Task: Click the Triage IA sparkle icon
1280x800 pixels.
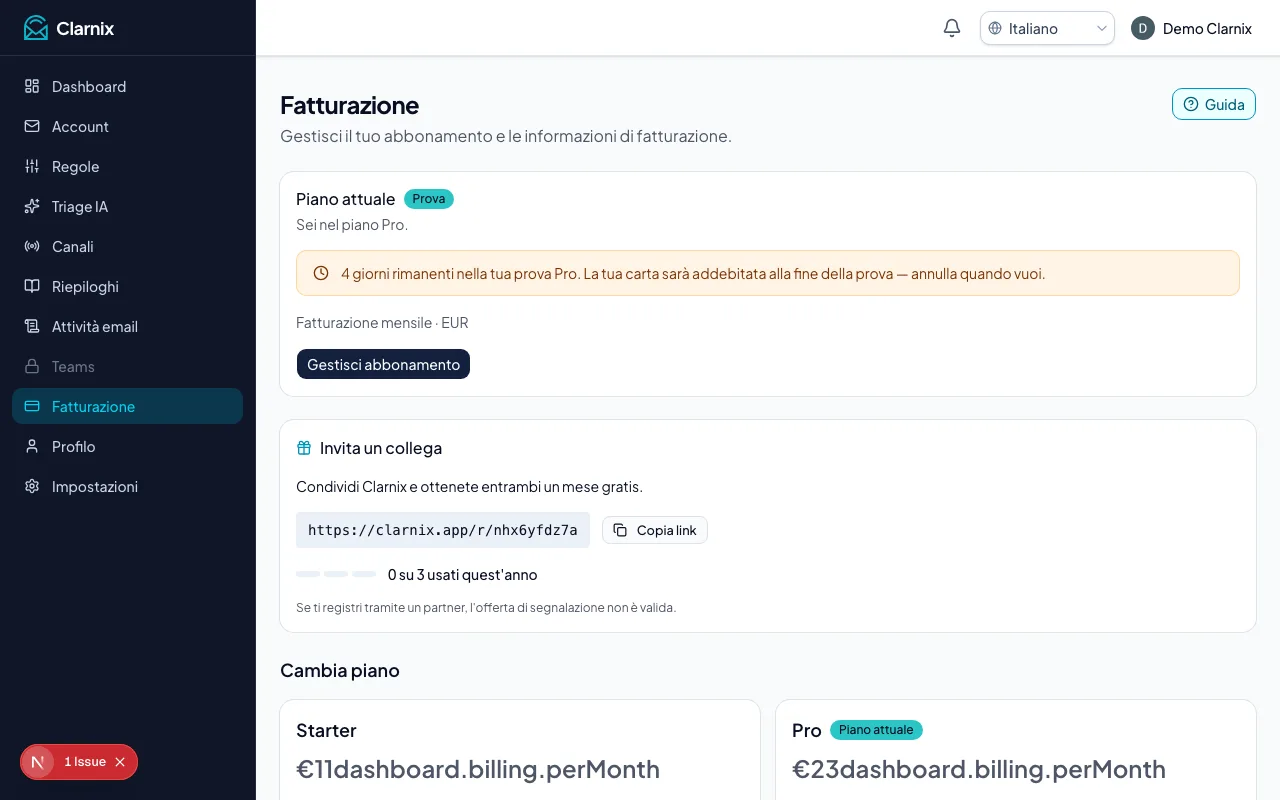Action: (x=32, y=206)
